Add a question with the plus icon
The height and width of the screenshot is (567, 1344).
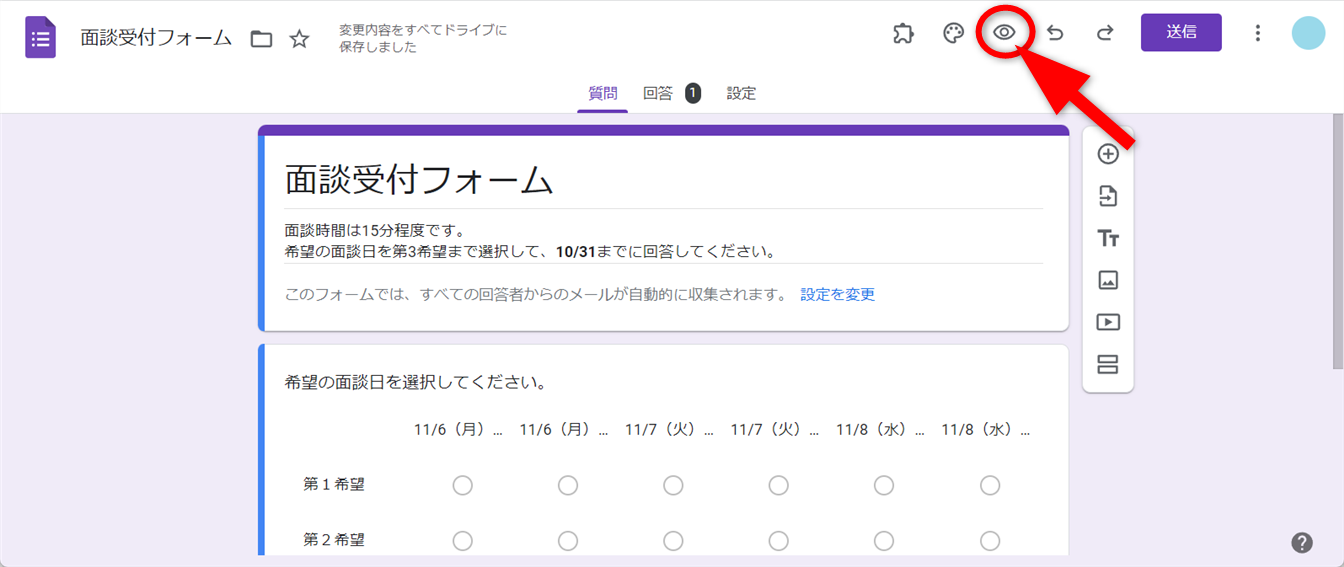tap(1108, 154)
